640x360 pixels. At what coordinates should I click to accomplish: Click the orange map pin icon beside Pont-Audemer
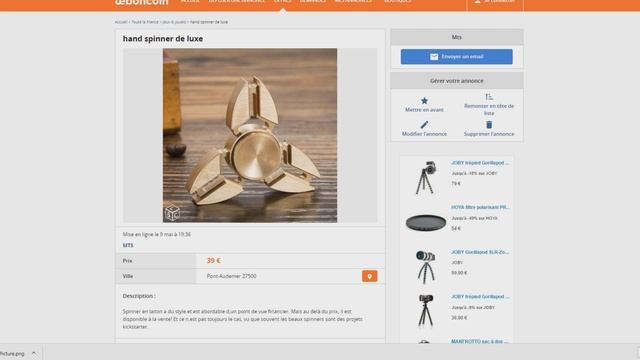[x=369, y=276]
